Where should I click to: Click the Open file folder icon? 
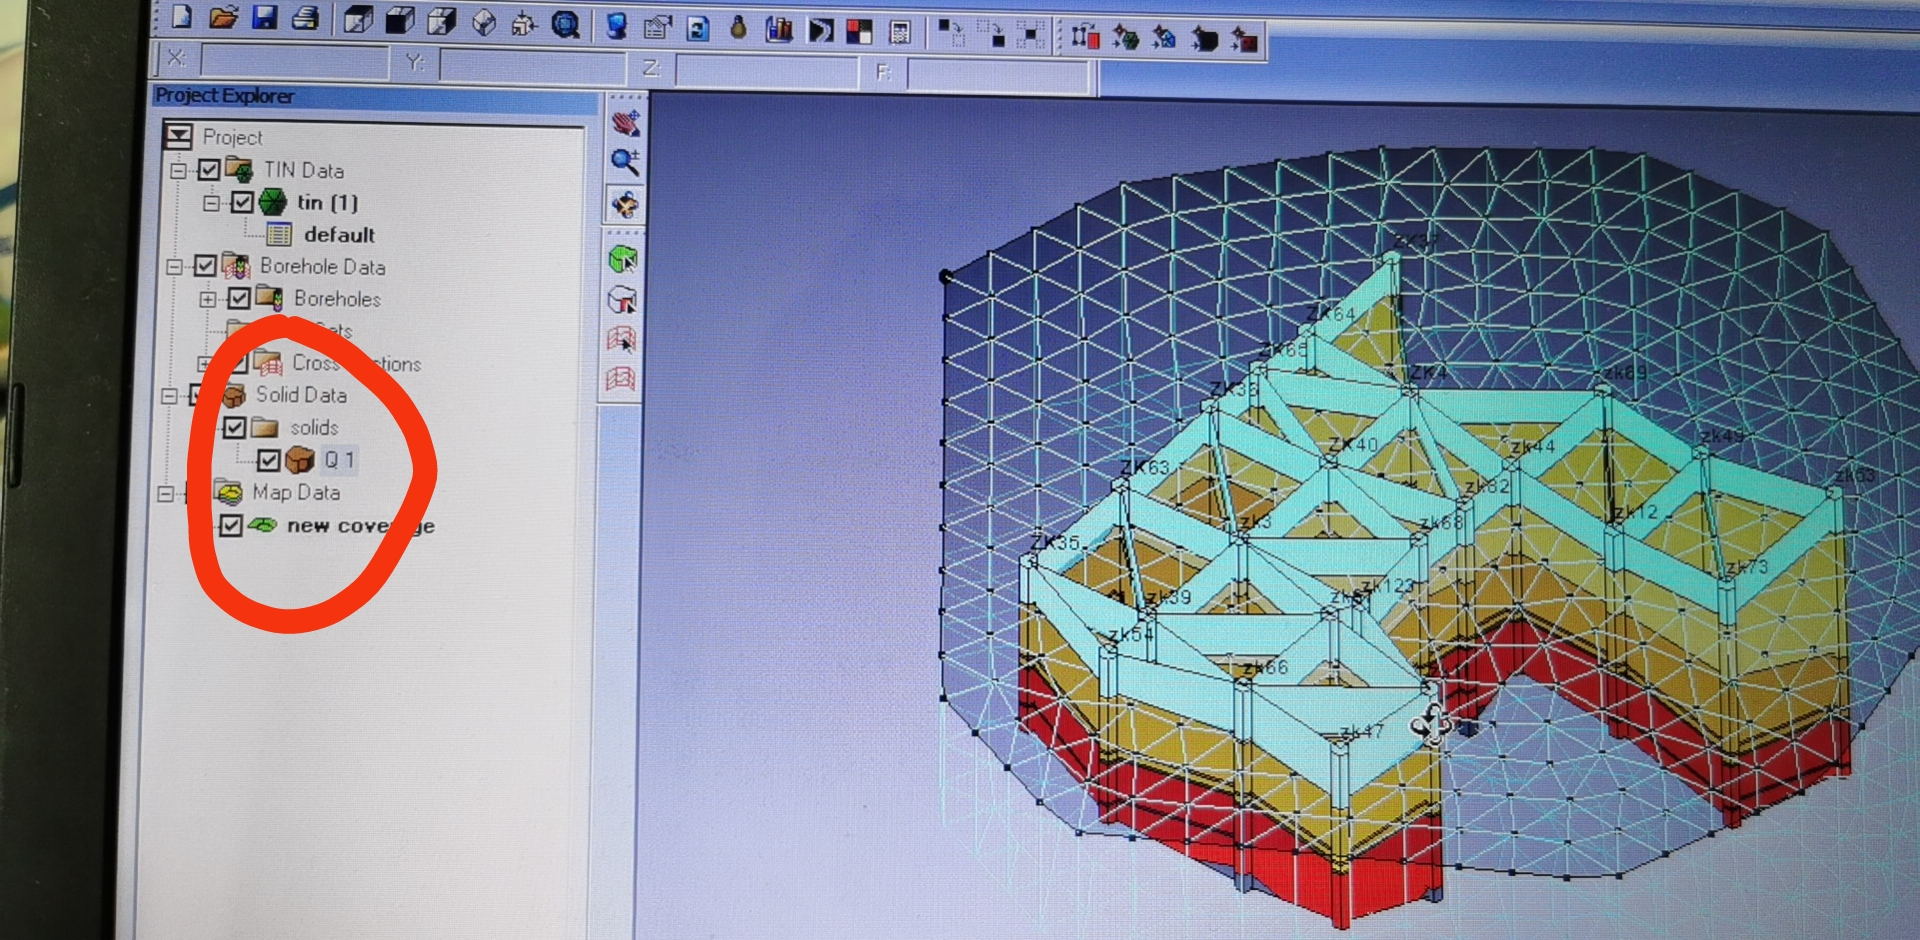224,17
